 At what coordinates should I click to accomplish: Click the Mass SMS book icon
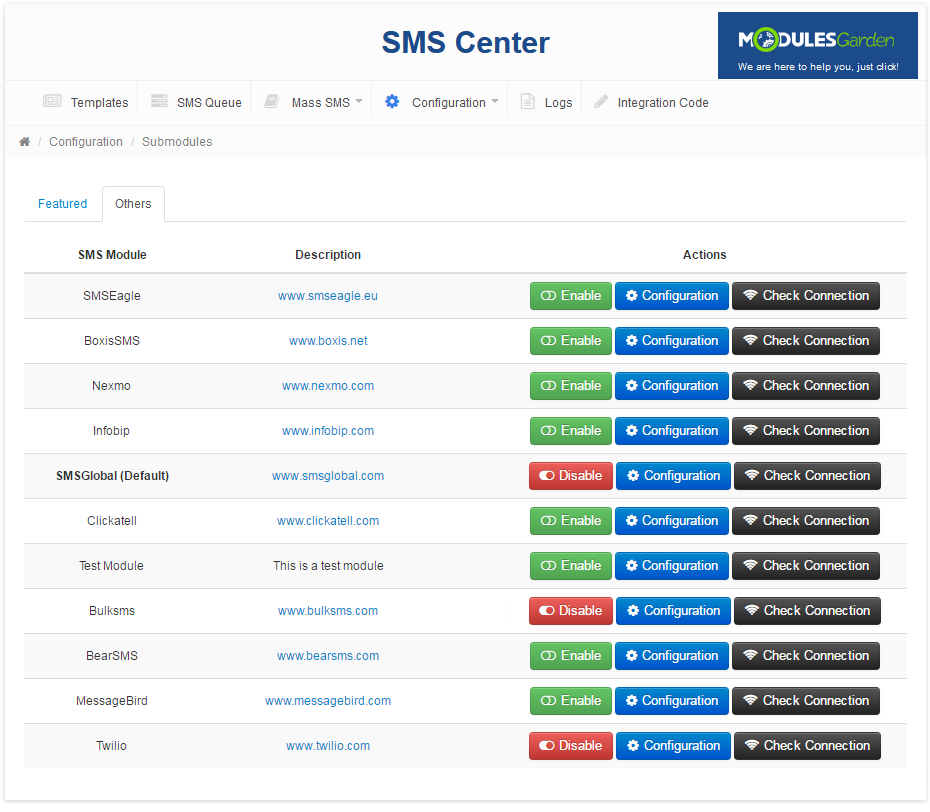click(272, 101)
